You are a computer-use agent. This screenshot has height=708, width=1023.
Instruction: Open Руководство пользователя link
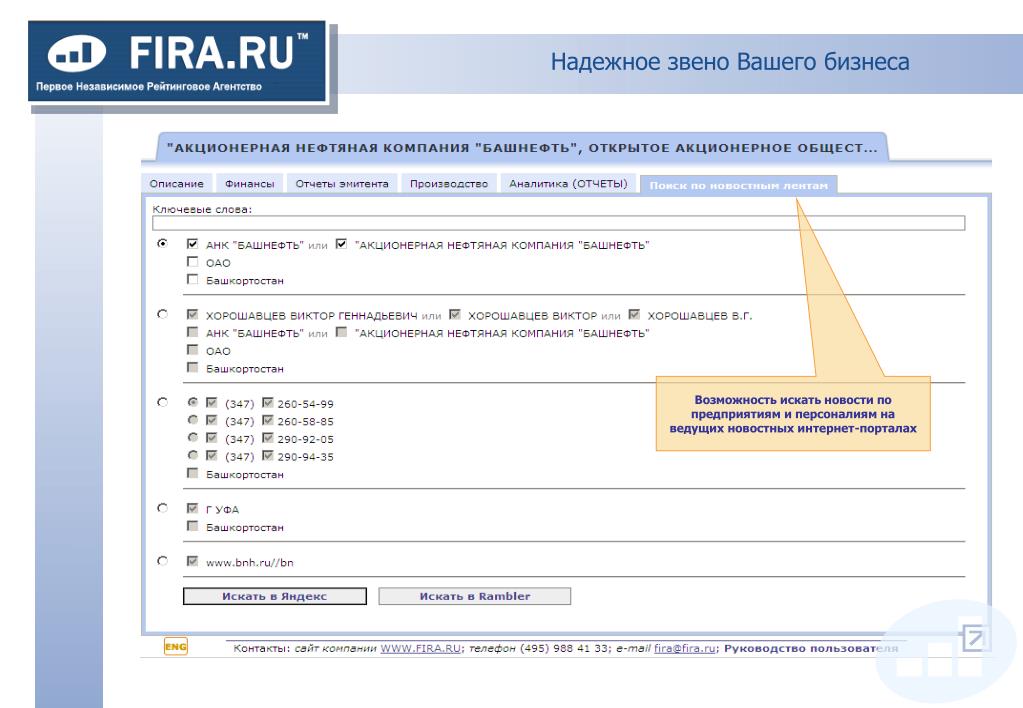811,649
